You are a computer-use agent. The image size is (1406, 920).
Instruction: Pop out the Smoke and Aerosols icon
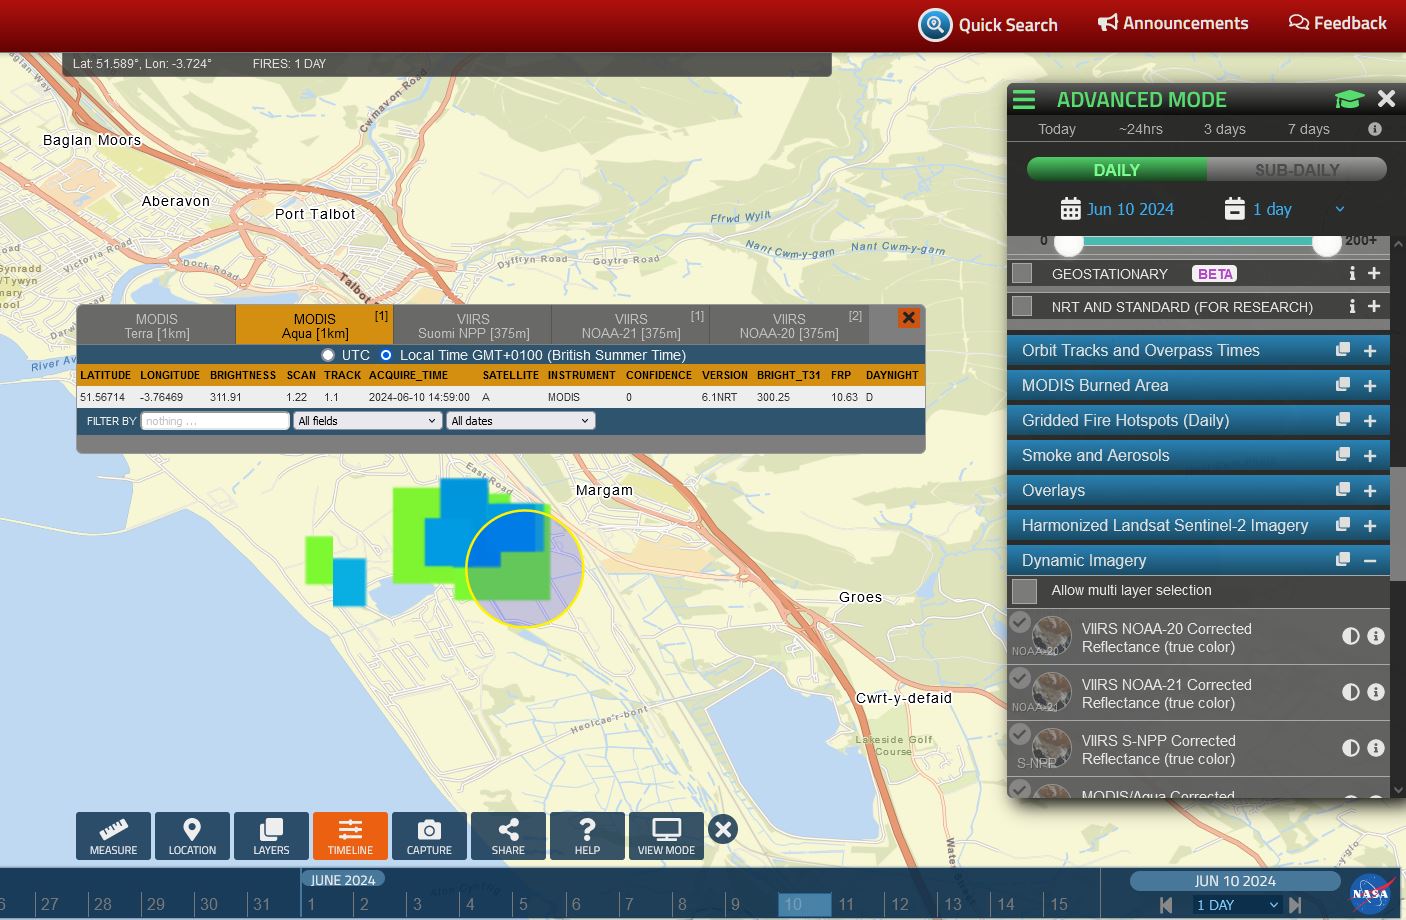click(1343, 455)
